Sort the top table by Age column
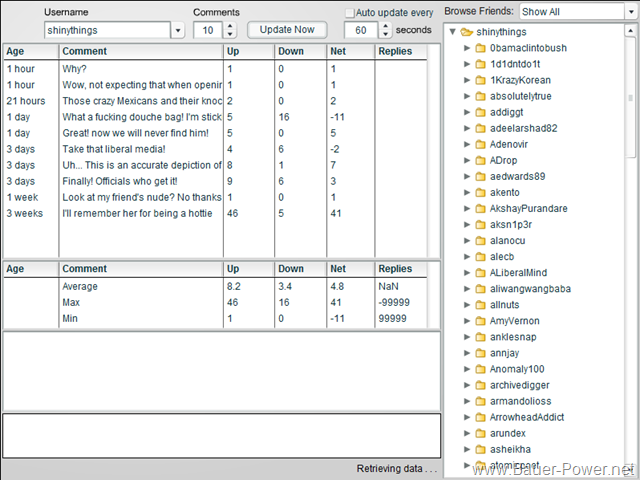The width and height of the screenshot is (640, 480). click(x=30, y=51)
